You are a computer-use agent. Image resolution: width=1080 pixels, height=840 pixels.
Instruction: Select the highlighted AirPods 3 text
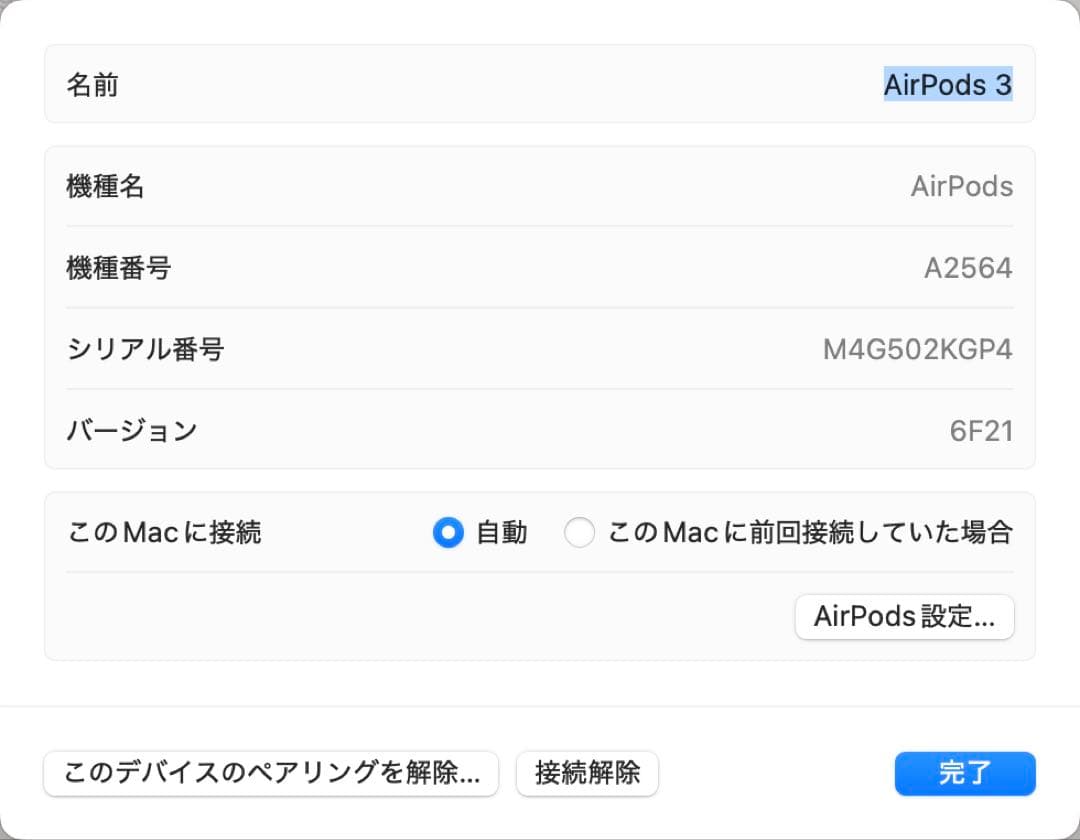coord(948,85)
